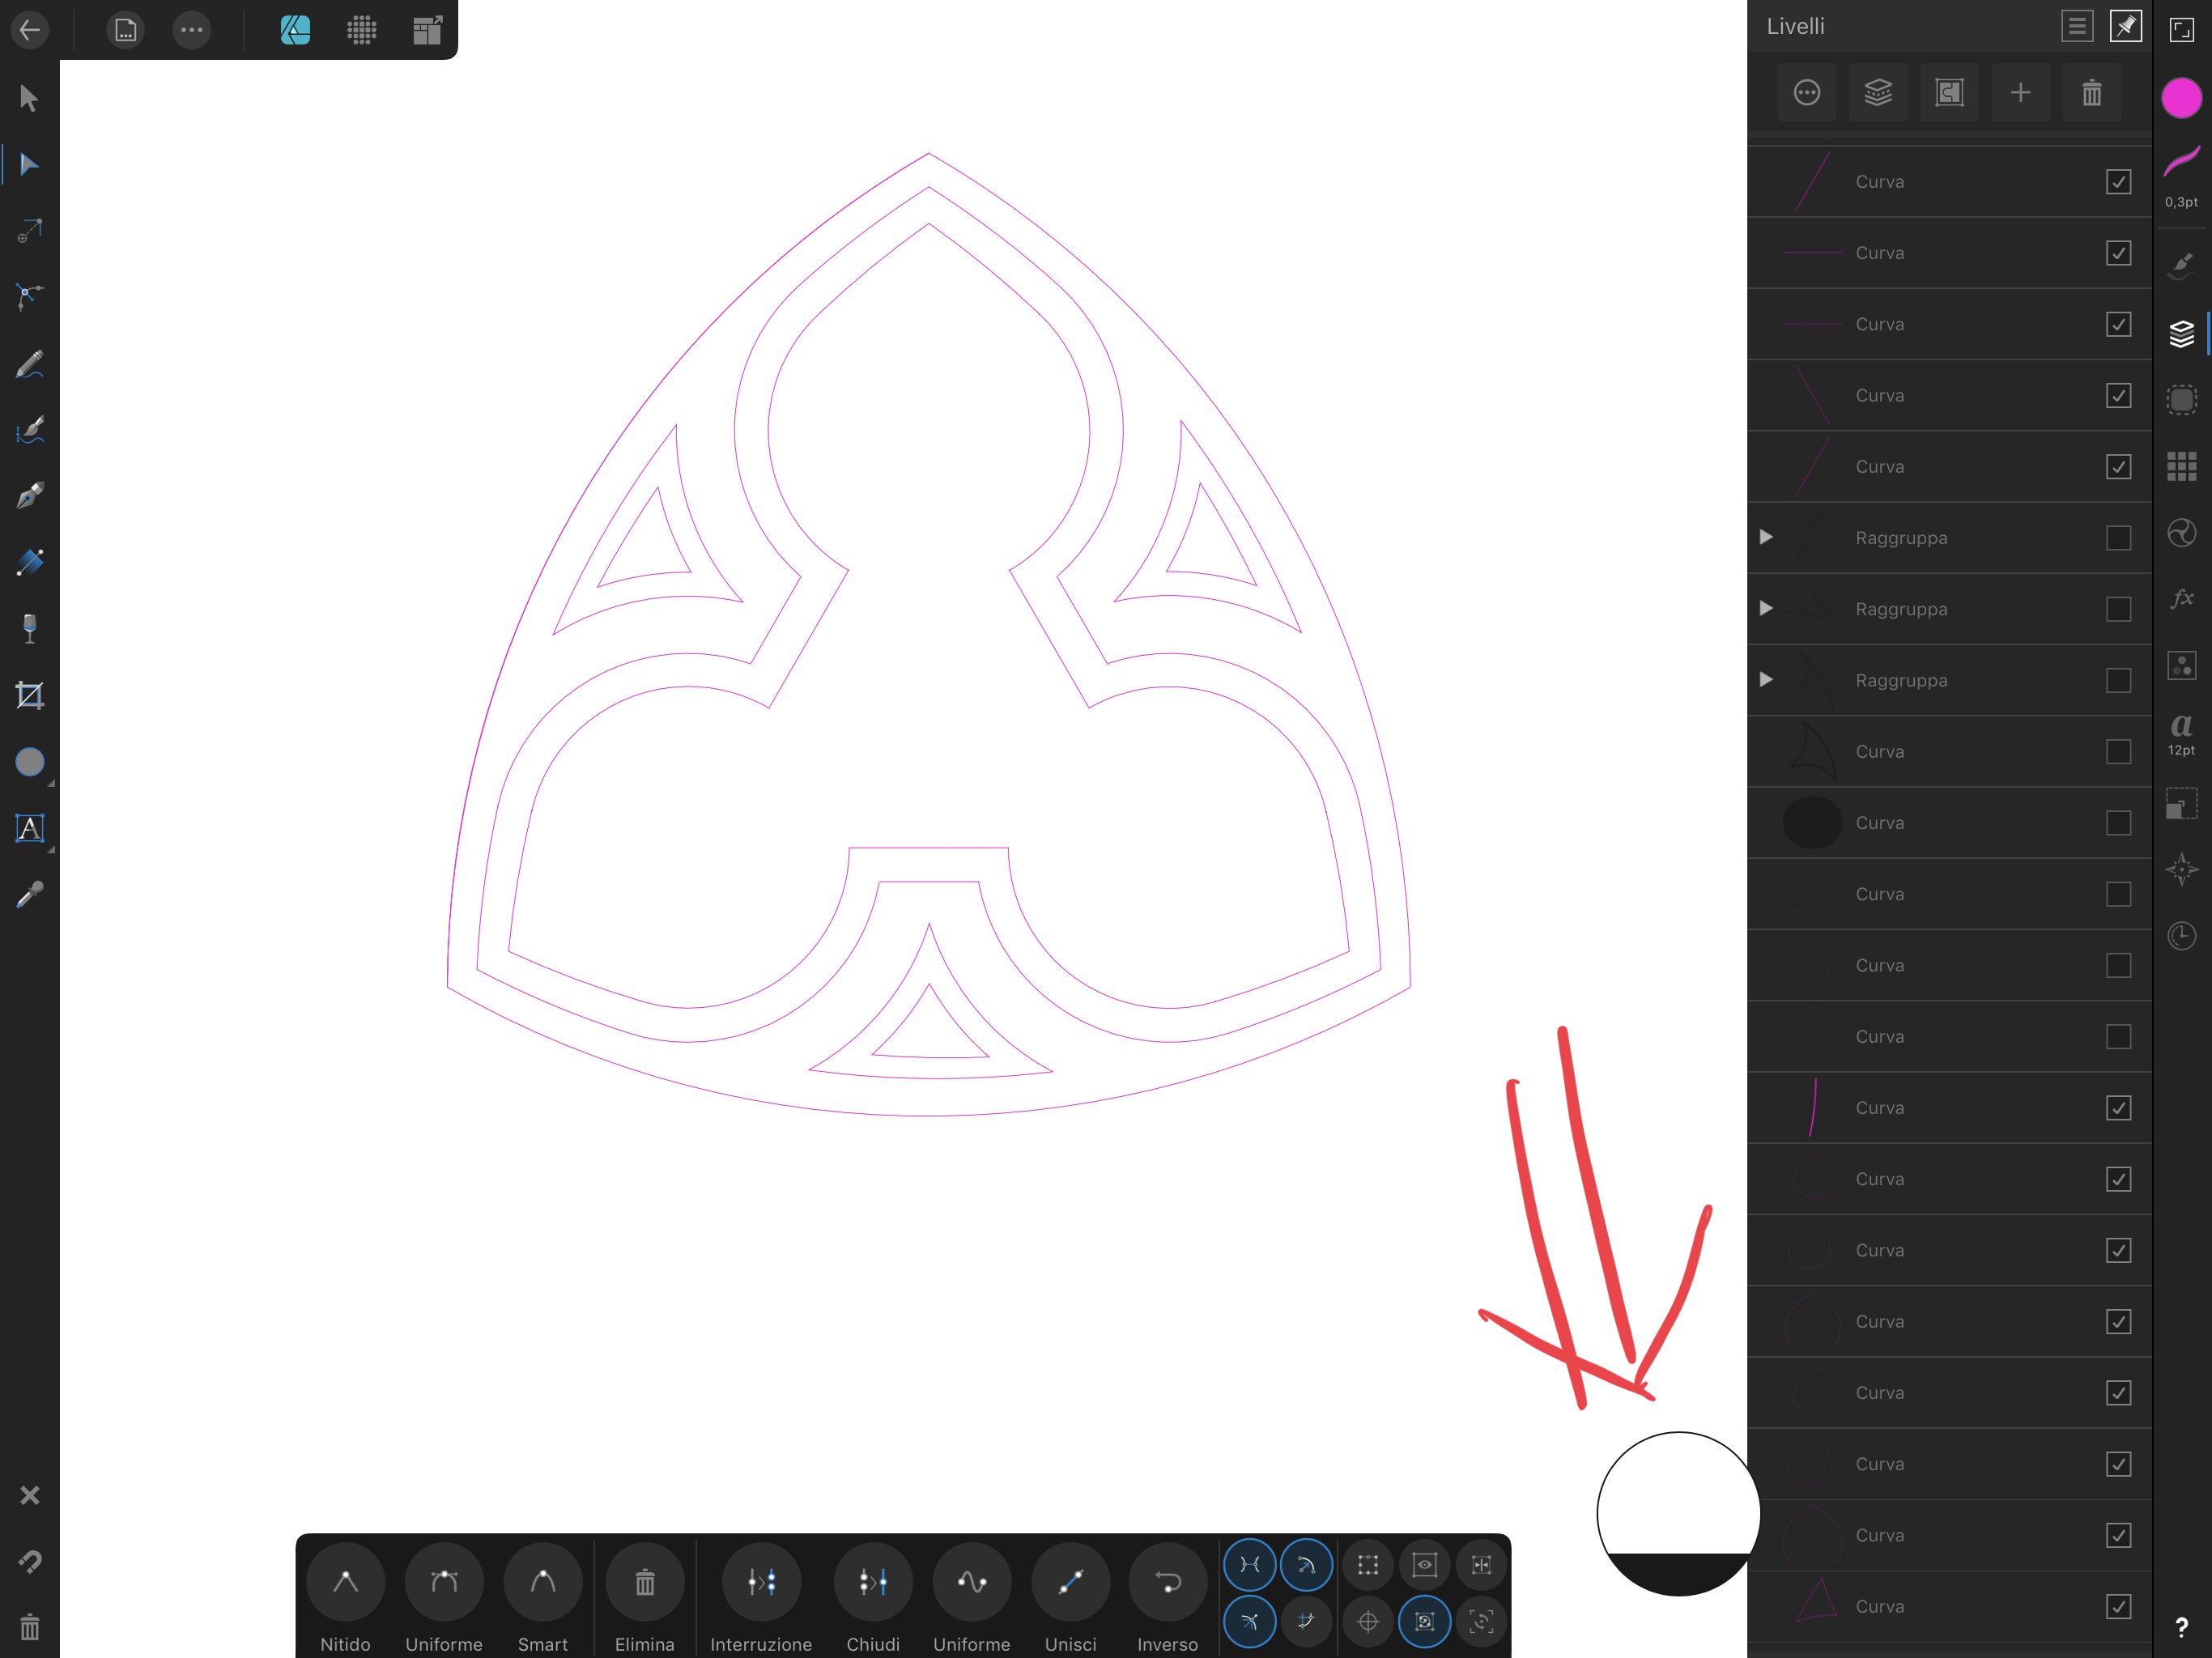Toggle the snapping magnet icon
2212x1658 pixels.
pos(29,1561)
